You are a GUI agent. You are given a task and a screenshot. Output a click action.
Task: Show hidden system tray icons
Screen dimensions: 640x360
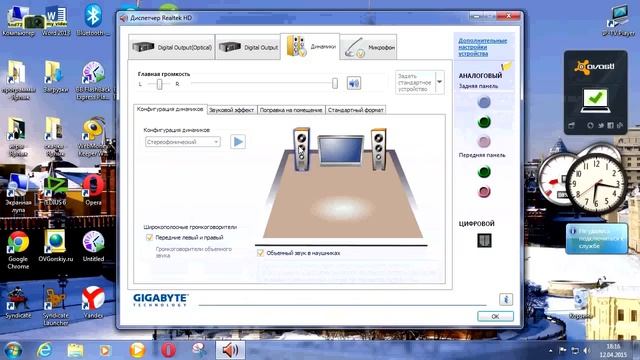(x=551, y=351)
